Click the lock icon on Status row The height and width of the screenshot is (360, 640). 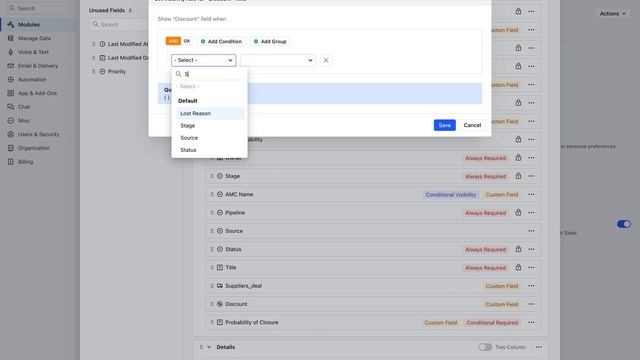point(518,249)
